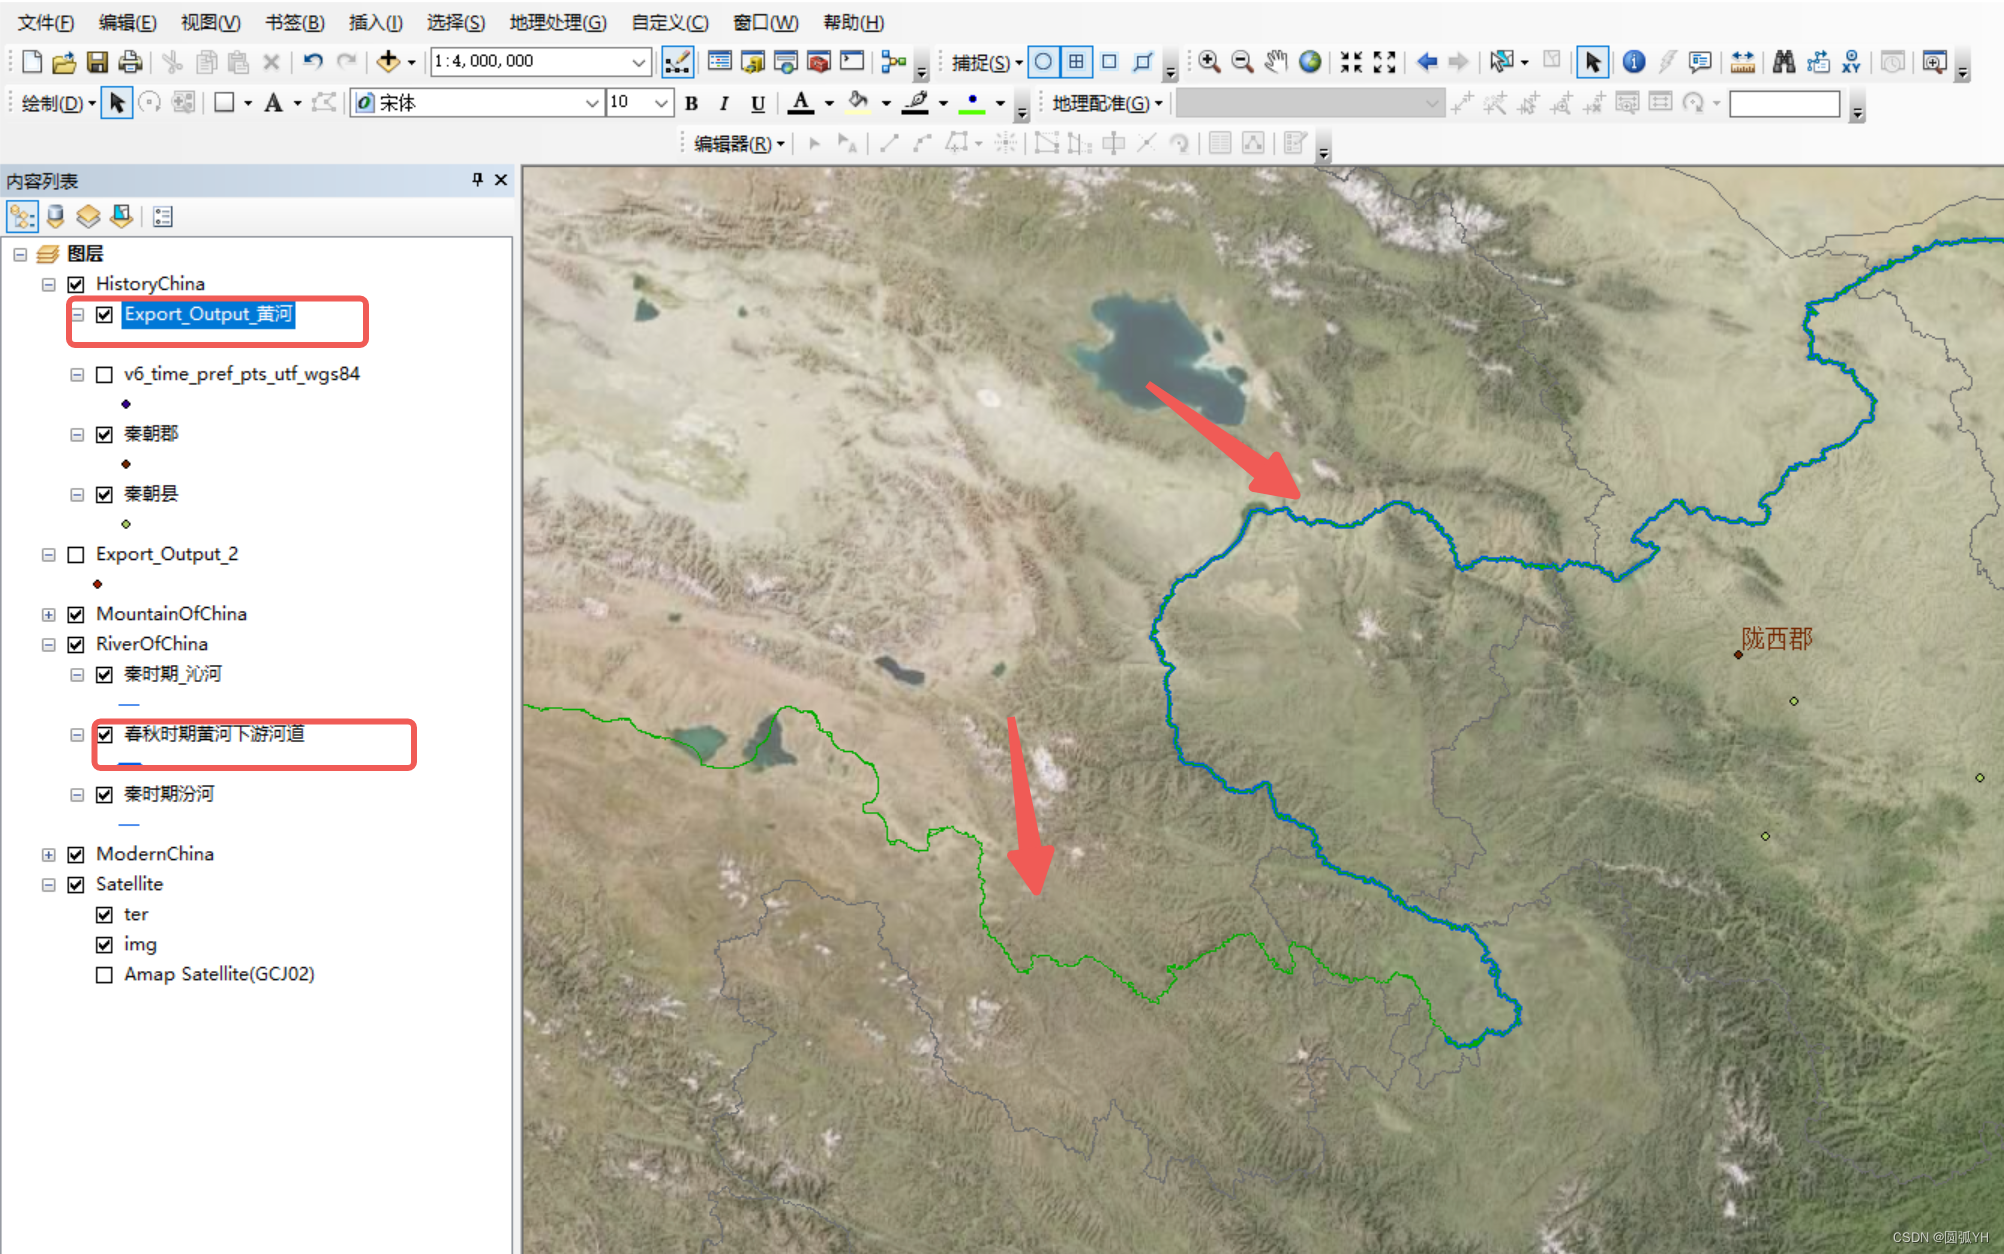Select the 春秋时期黄河下游河道 layer name
The image size is (2004, 1254).
214,734
